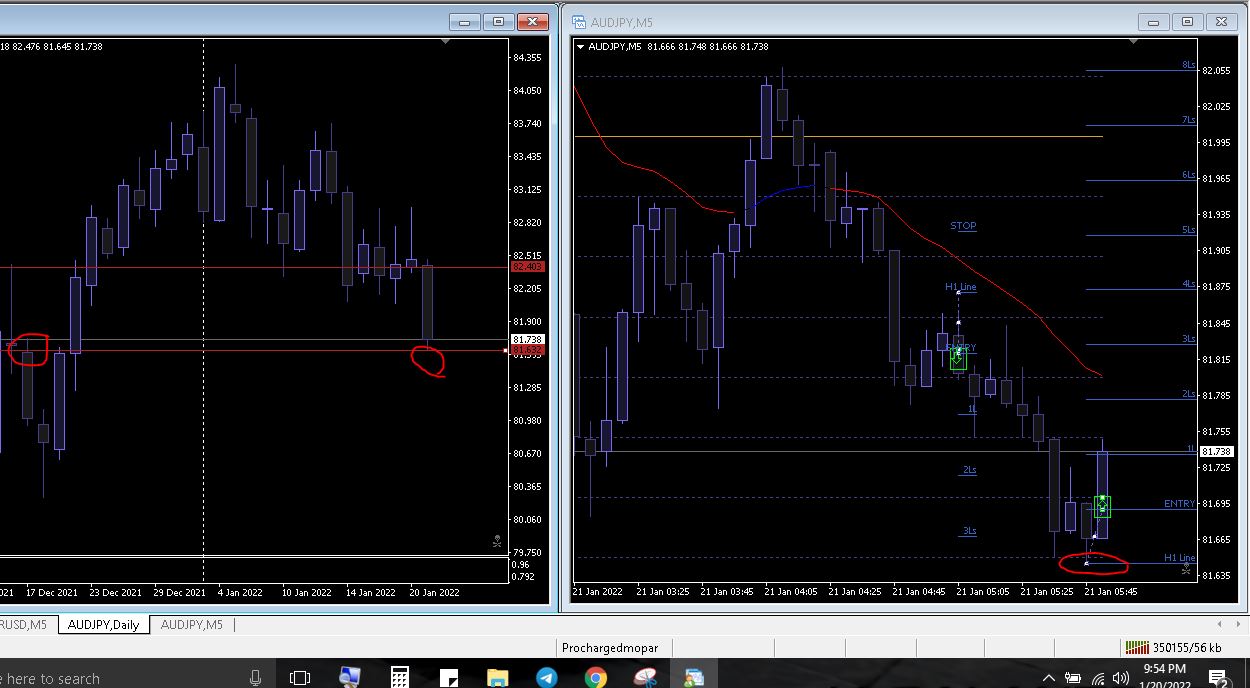Click the 20 Jan 2022 date label
Viewport: 1250px width, 688px height.
tap(433, 592)
